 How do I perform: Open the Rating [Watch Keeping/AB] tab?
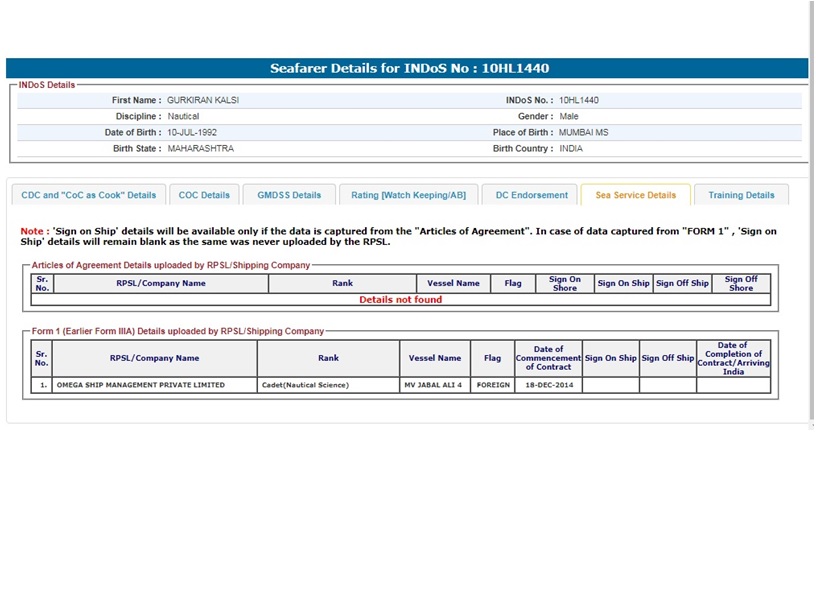point(408,195)
